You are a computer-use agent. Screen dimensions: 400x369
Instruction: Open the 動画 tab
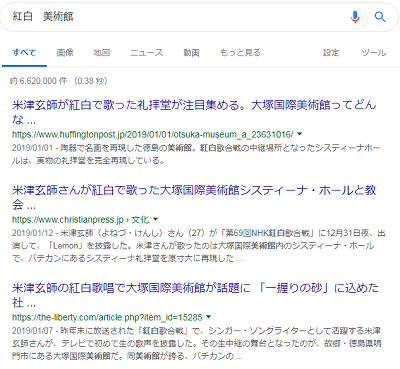191,52
